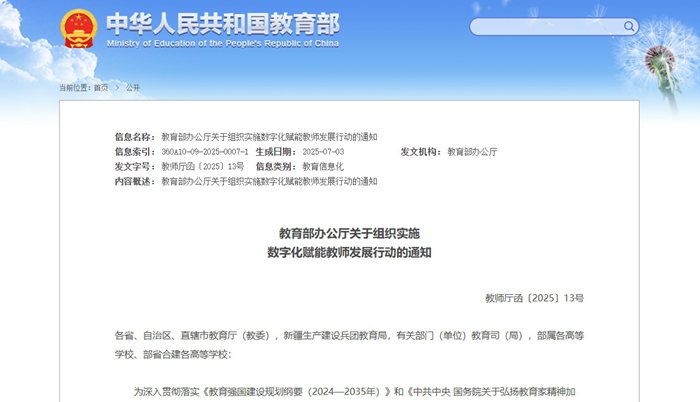
Task: Click the English Ministry of Education subtitle
Action: point(222,43)
